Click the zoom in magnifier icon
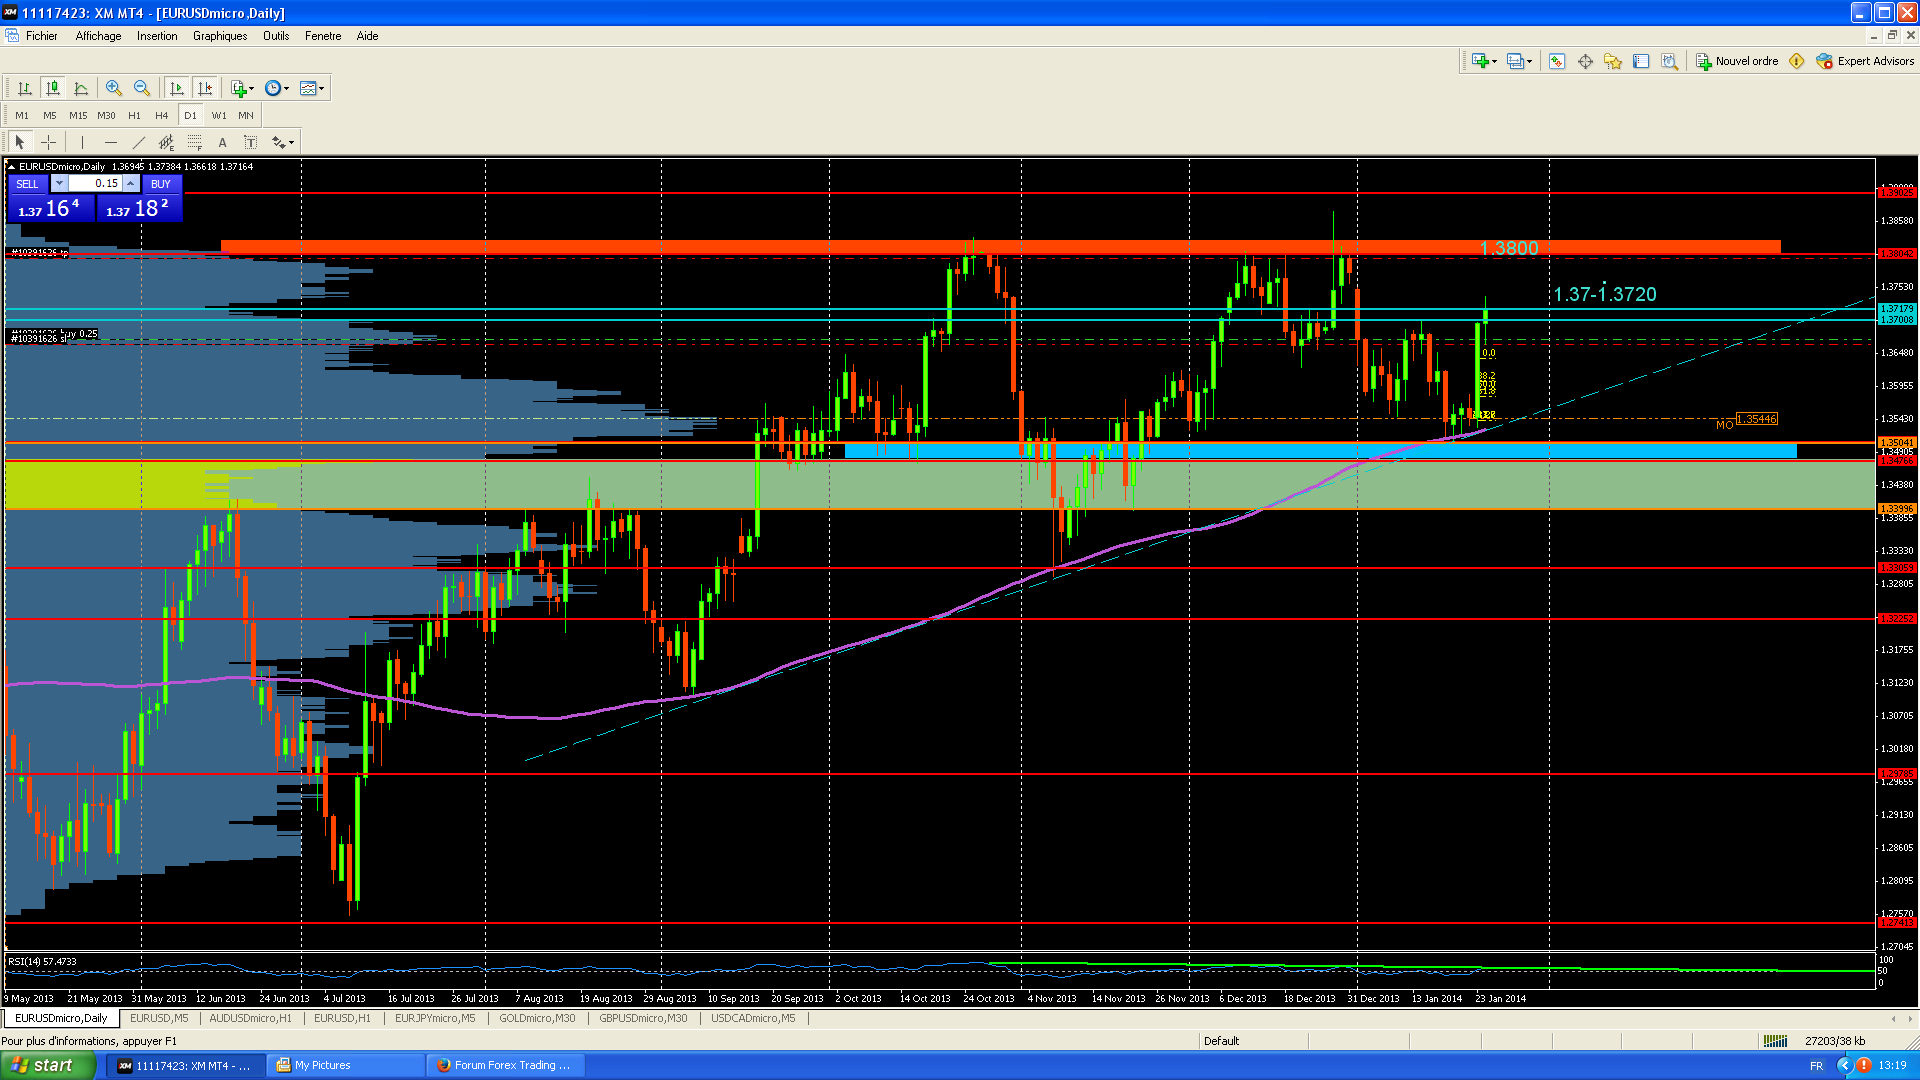1920x1080 pixels. click(x=114, y=88)
